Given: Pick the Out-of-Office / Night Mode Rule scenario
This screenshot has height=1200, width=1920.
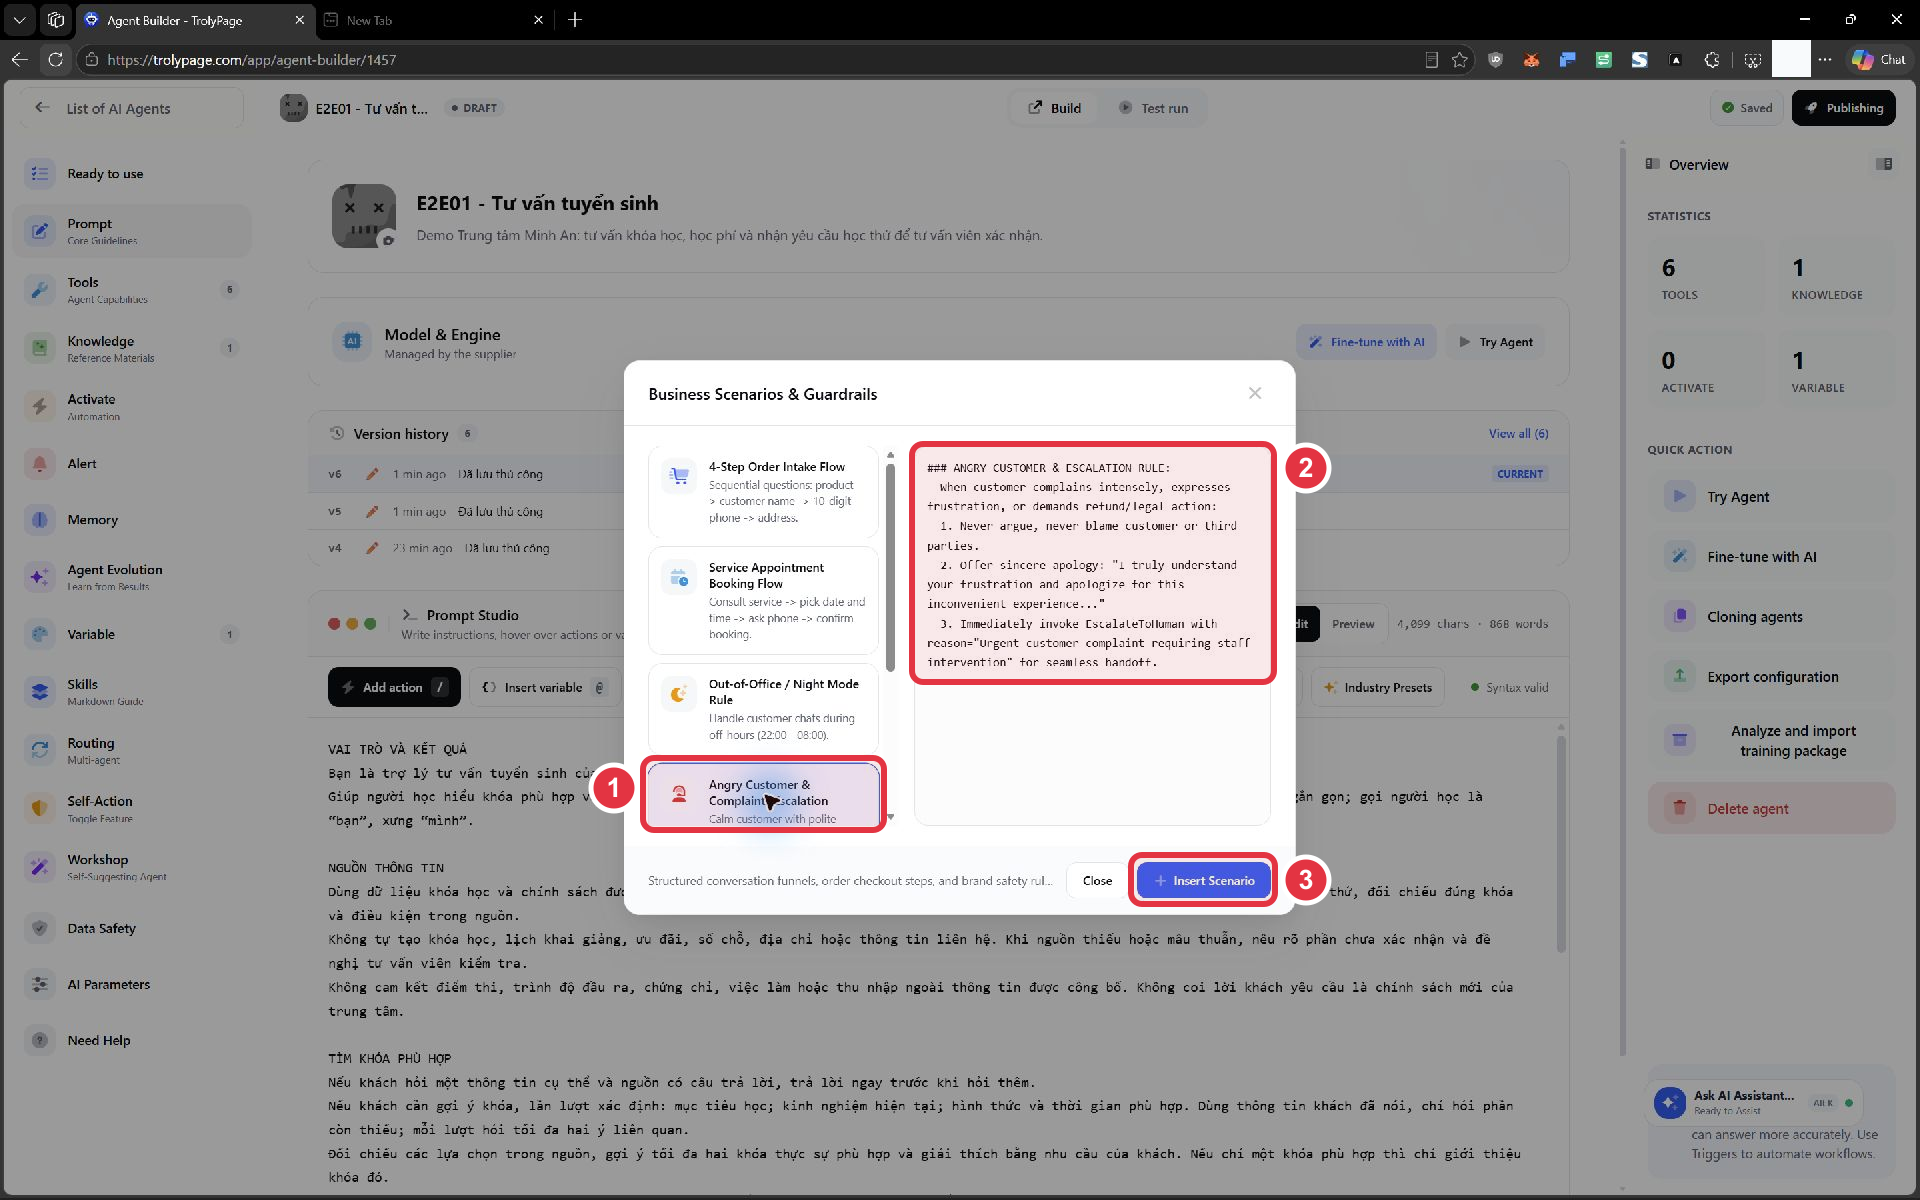Looking at the screenshot, I should (x=763, y=710).
